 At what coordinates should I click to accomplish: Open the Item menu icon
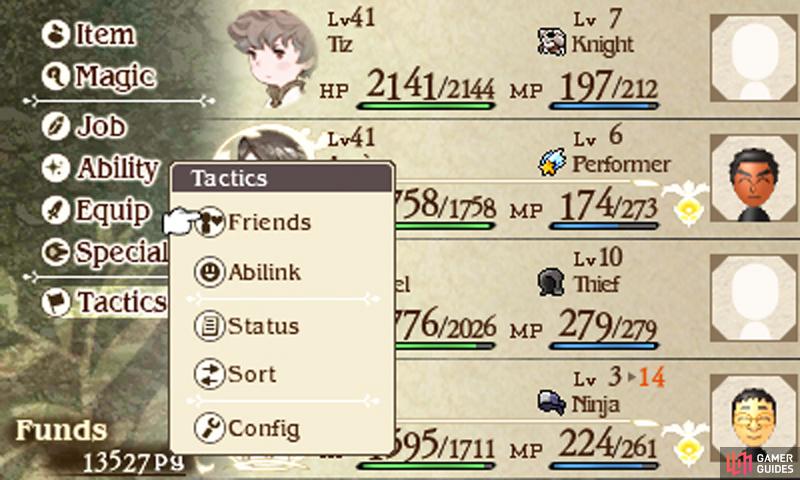(x=56, y=35)
